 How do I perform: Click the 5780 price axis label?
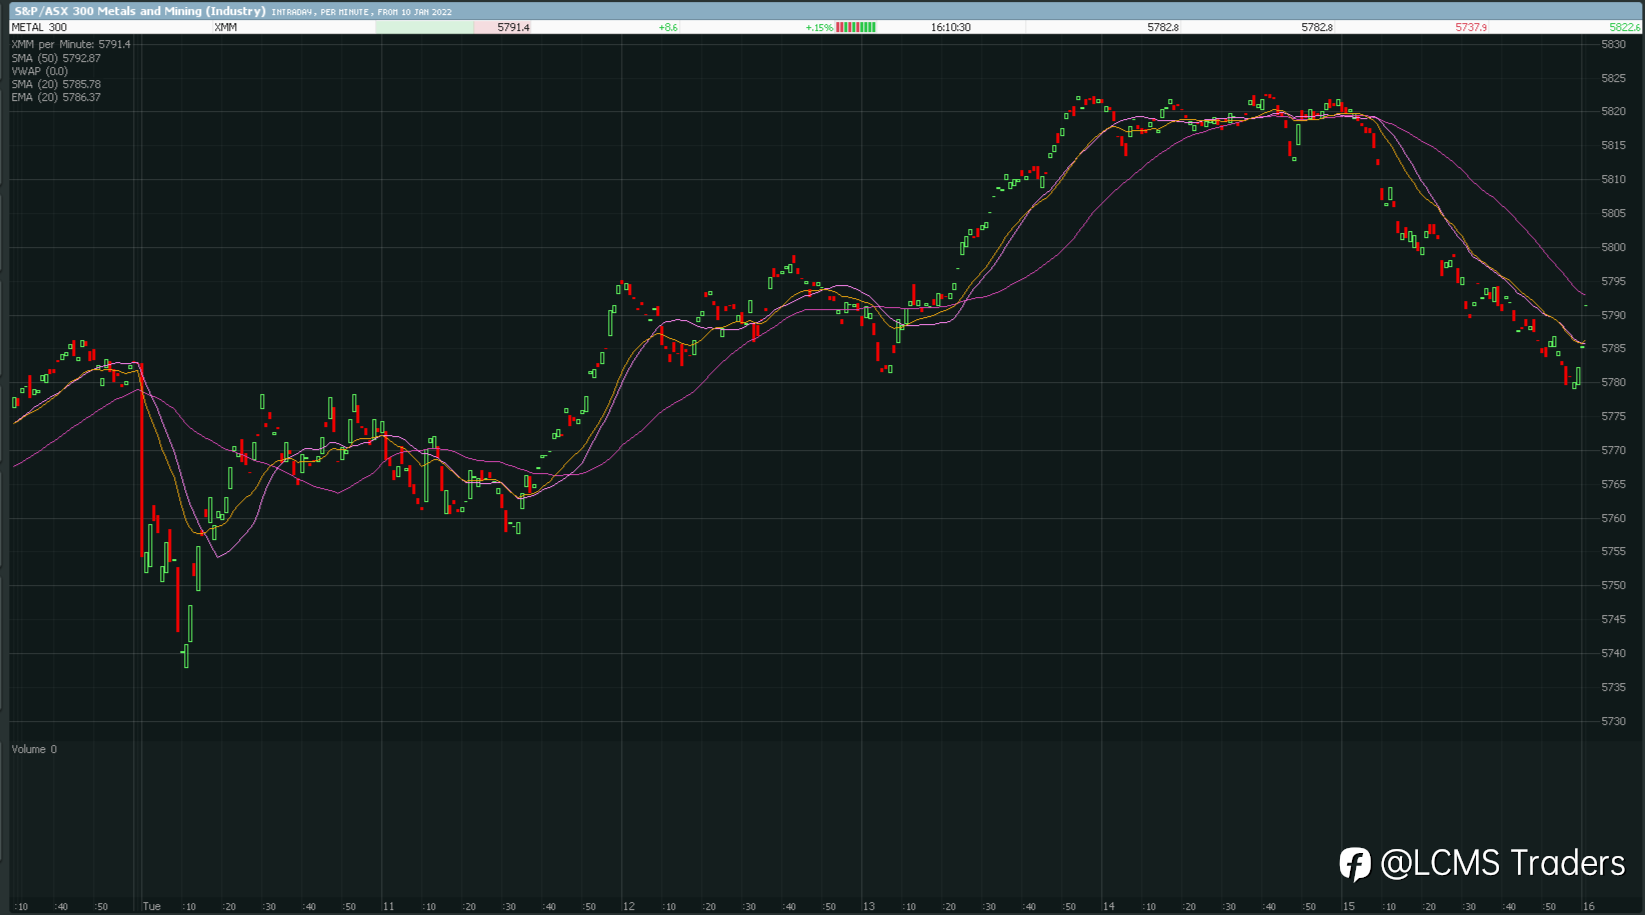[x=1613, y=382]
